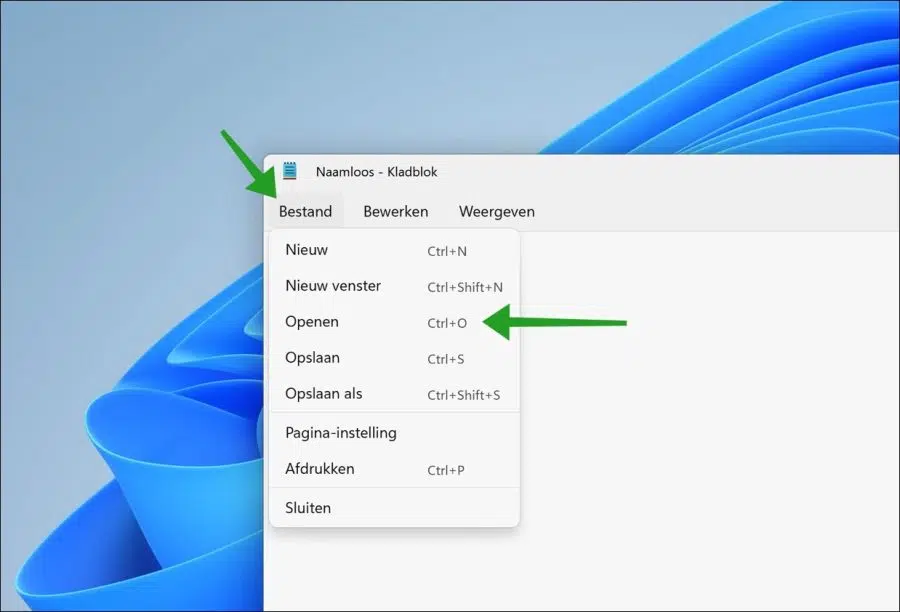Choose Opslaan to save the file

tap(394, 358)
